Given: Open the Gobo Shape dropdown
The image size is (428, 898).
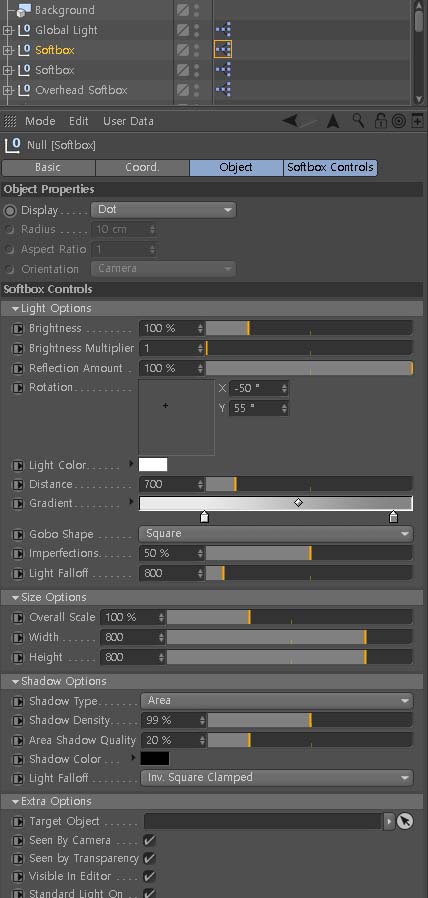Looking at the screenshot, I should pyautogui.click(x=276, y=534).
